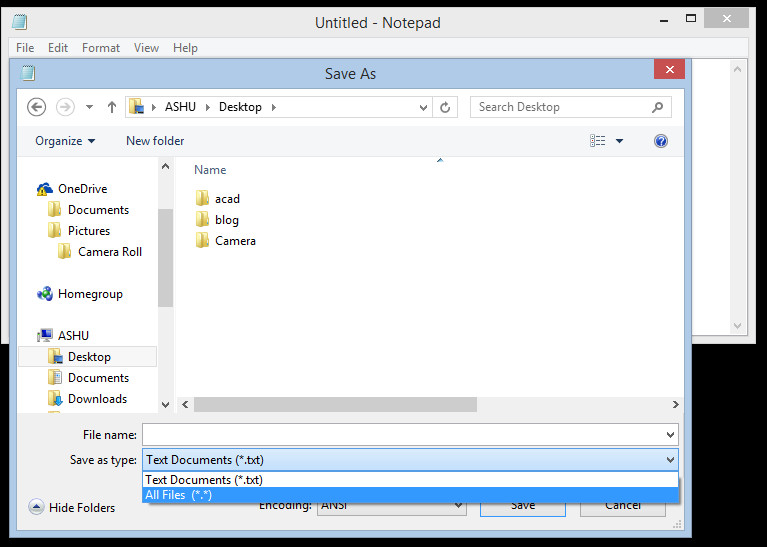Expand the arrow after Desktop breadcrumb
Image resolution: width=767 pixels, height=547 pixels.
(x=273, y=107)
